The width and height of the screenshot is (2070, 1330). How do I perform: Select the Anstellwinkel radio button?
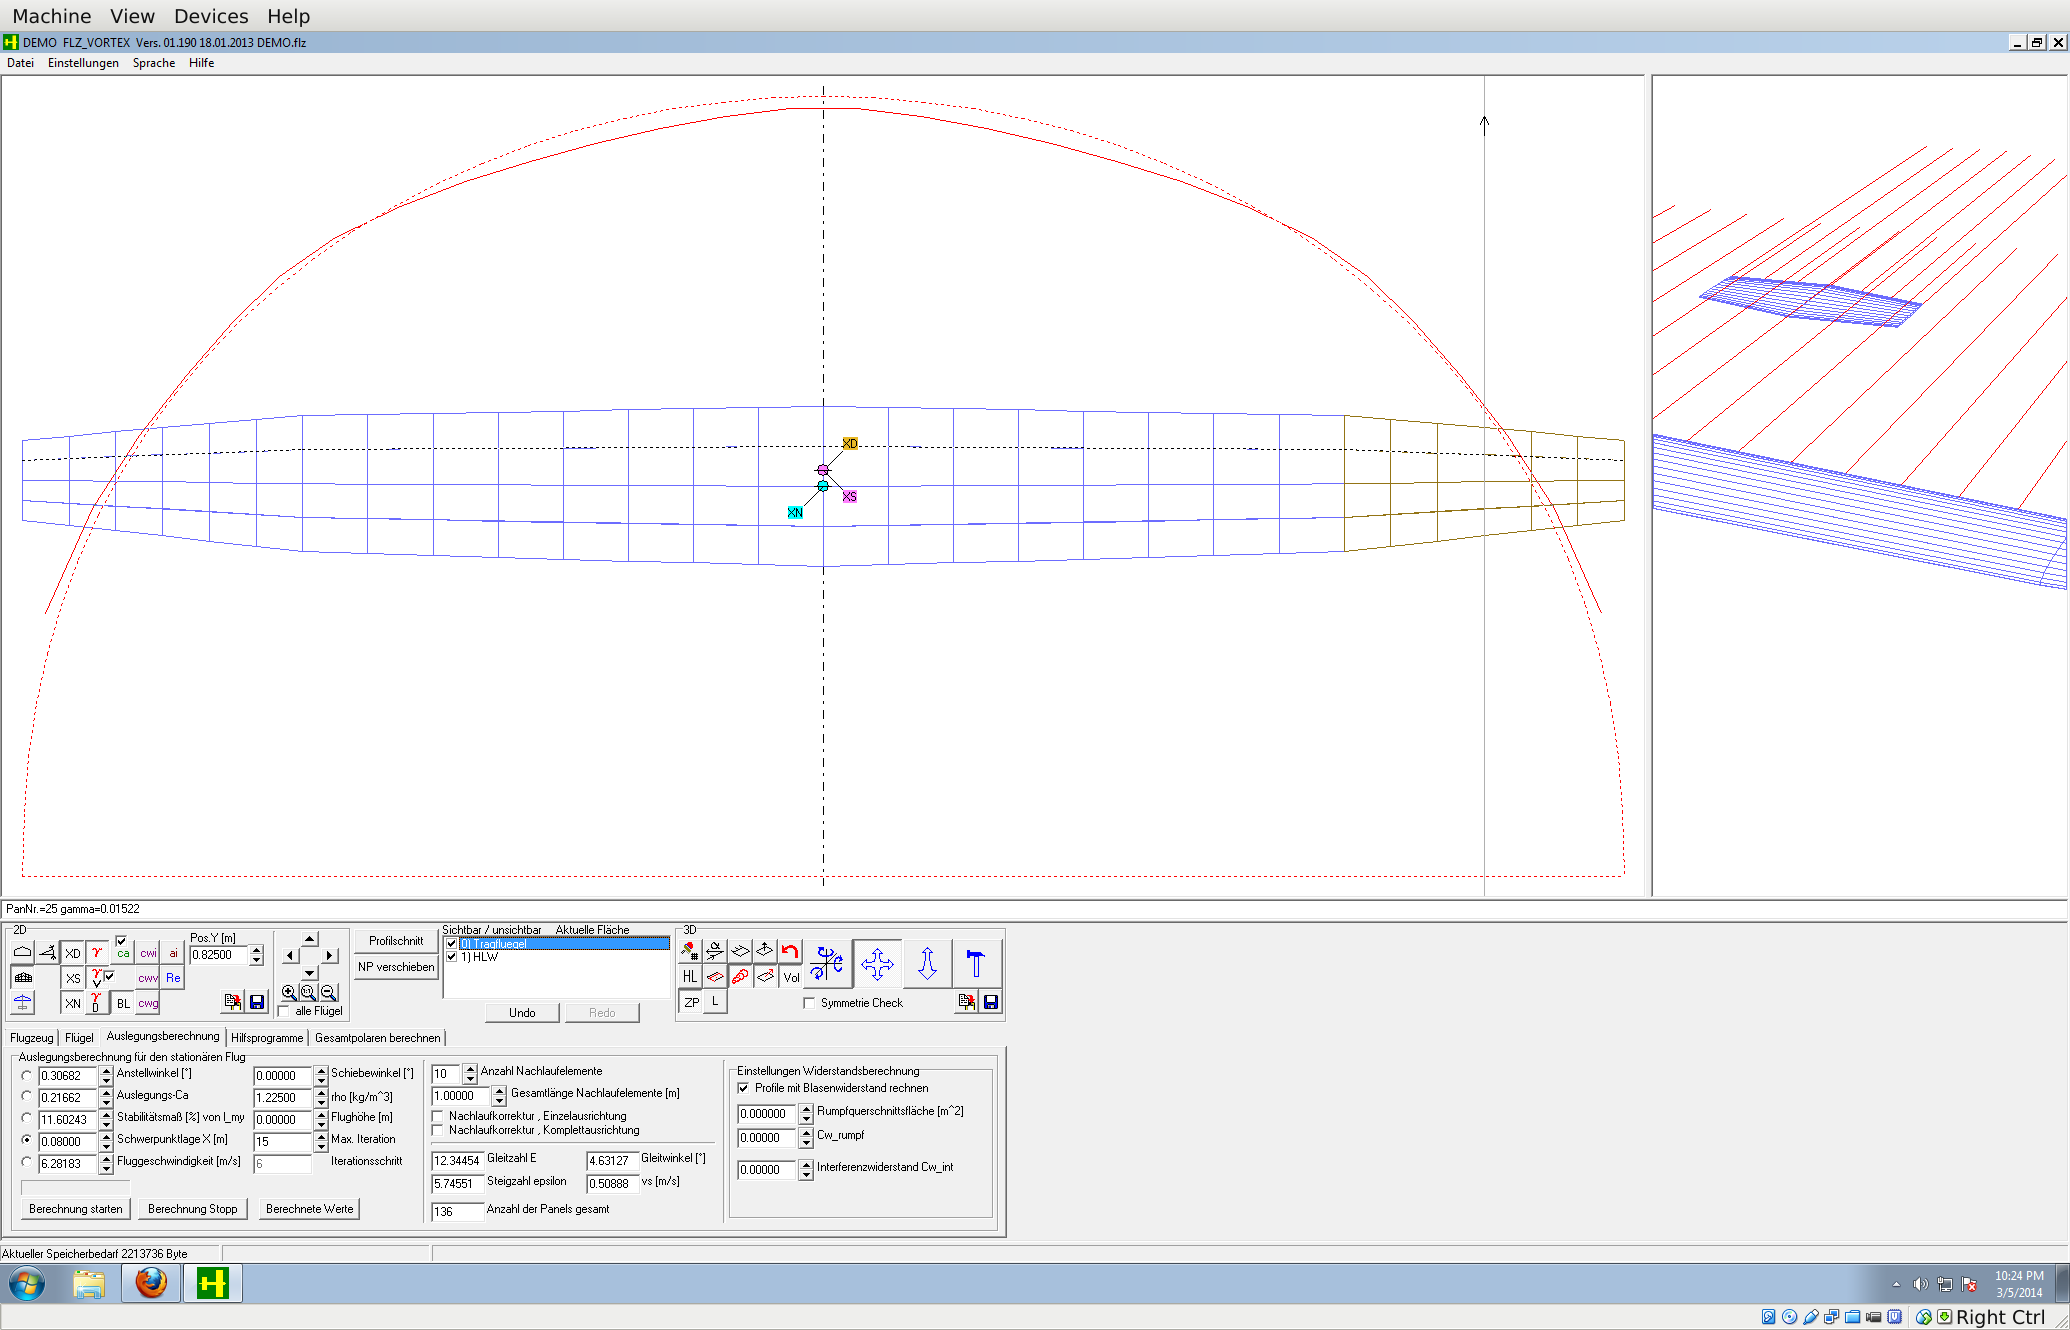27,1075
